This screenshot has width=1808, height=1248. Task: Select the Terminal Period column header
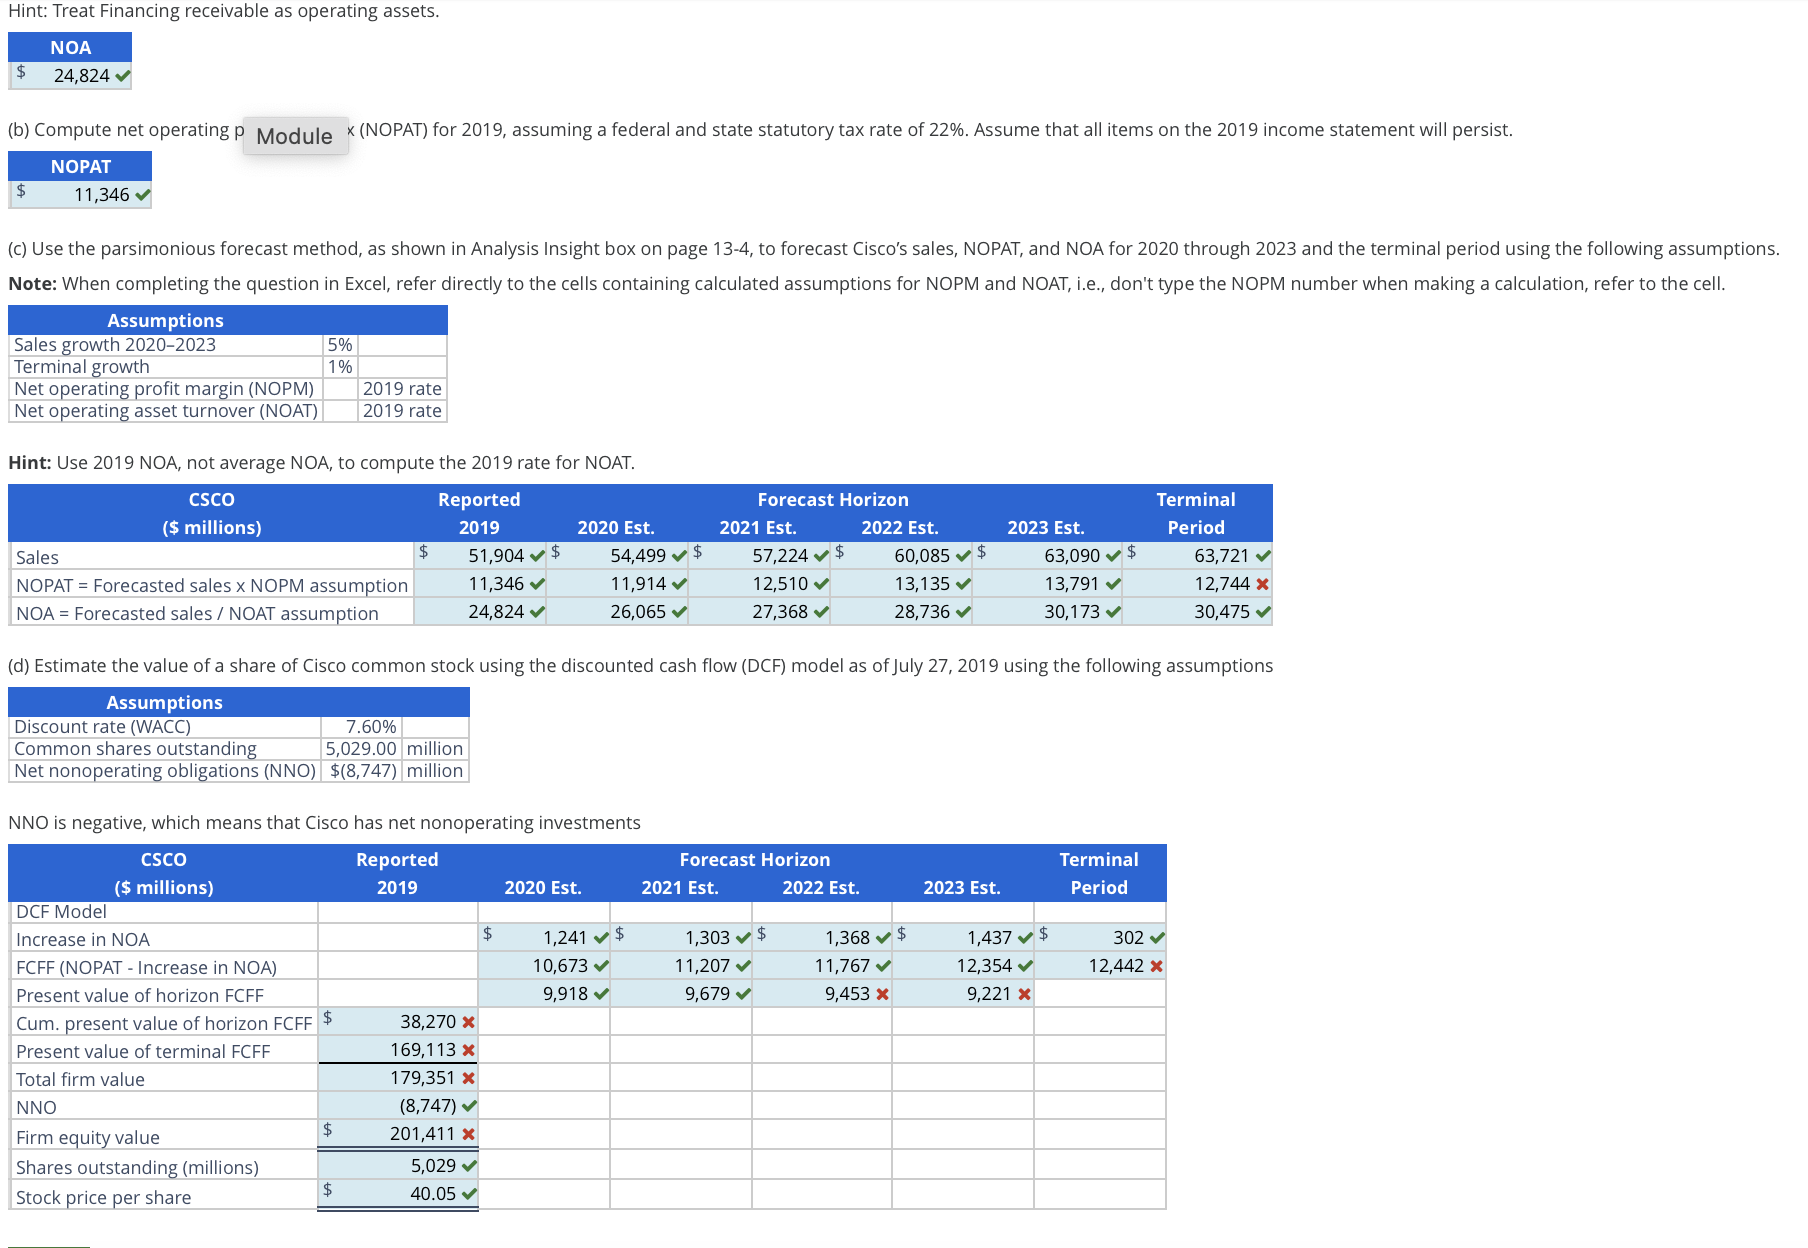[x=1194, y=513]
